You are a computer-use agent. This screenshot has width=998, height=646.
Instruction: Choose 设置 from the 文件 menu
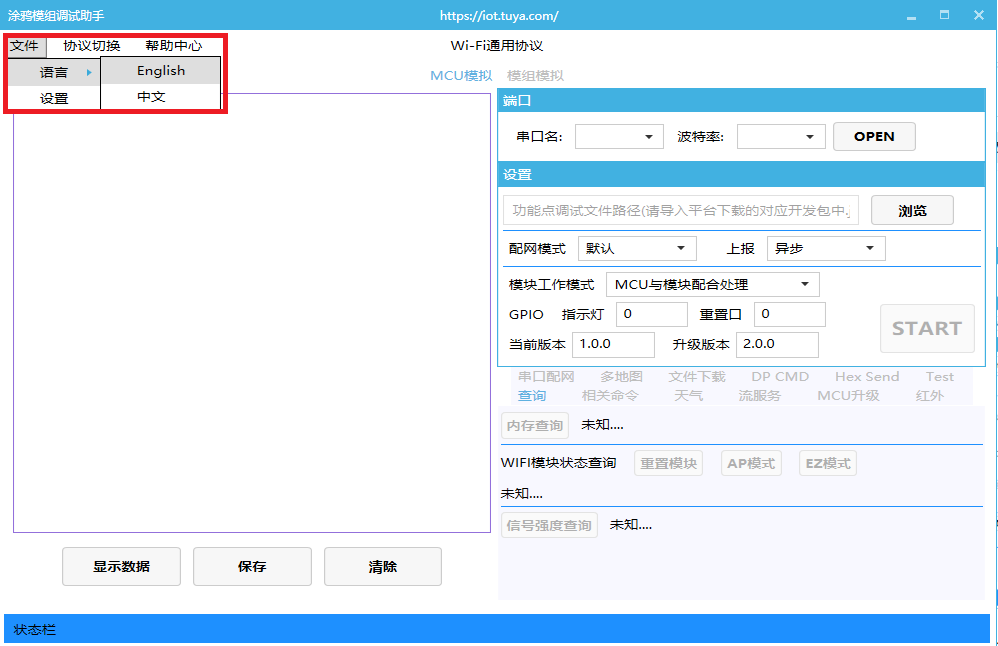(x=54, y=99)
